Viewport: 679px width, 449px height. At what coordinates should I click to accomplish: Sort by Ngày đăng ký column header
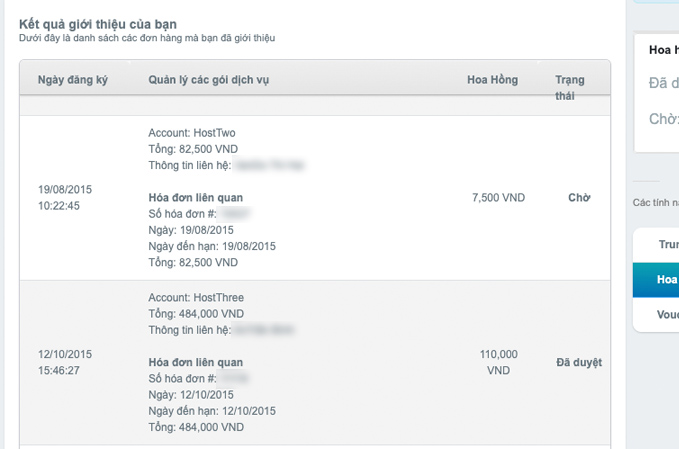click(x=72, y=80)
